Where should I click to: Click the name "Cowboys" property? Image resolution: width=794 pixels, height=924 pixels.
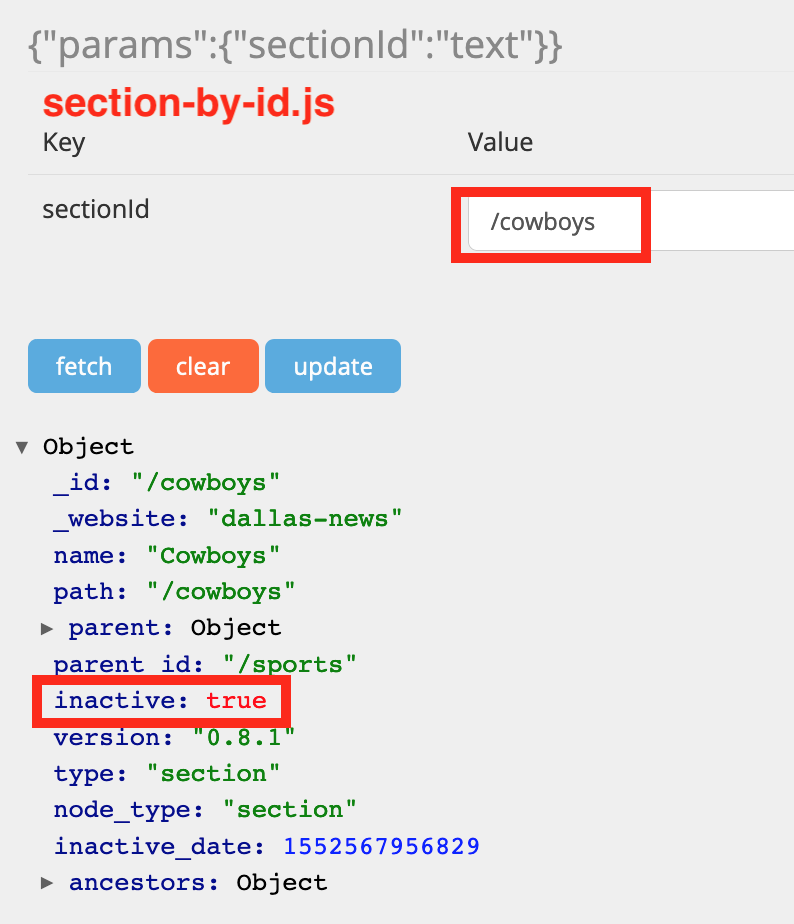tap(166, 555)
